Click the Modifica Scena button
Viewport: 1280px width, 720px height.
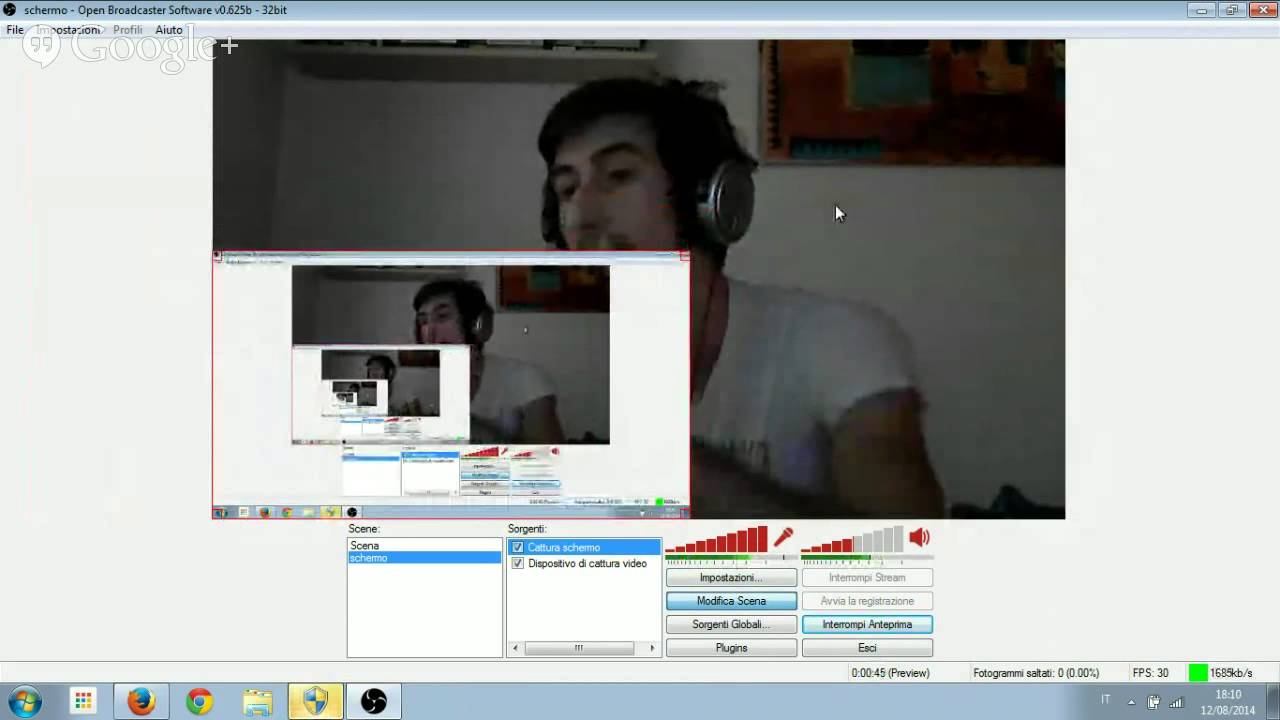731,601
